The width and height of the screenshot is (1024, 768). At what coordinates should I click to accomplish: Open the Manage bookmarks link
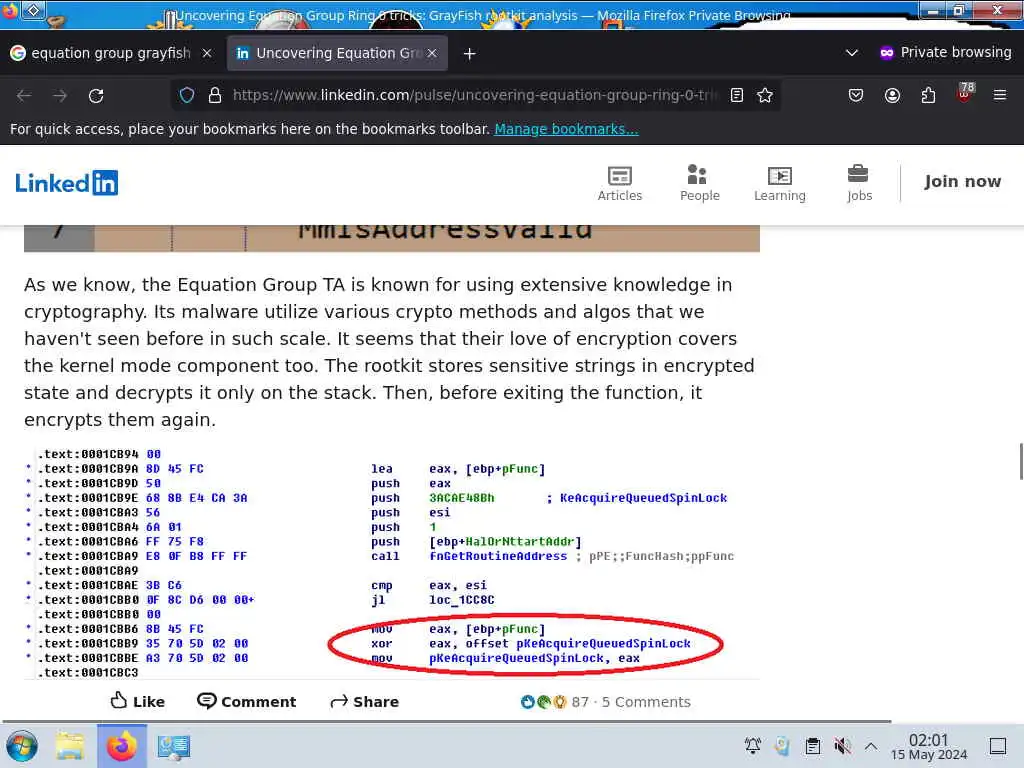pos(566,129)
